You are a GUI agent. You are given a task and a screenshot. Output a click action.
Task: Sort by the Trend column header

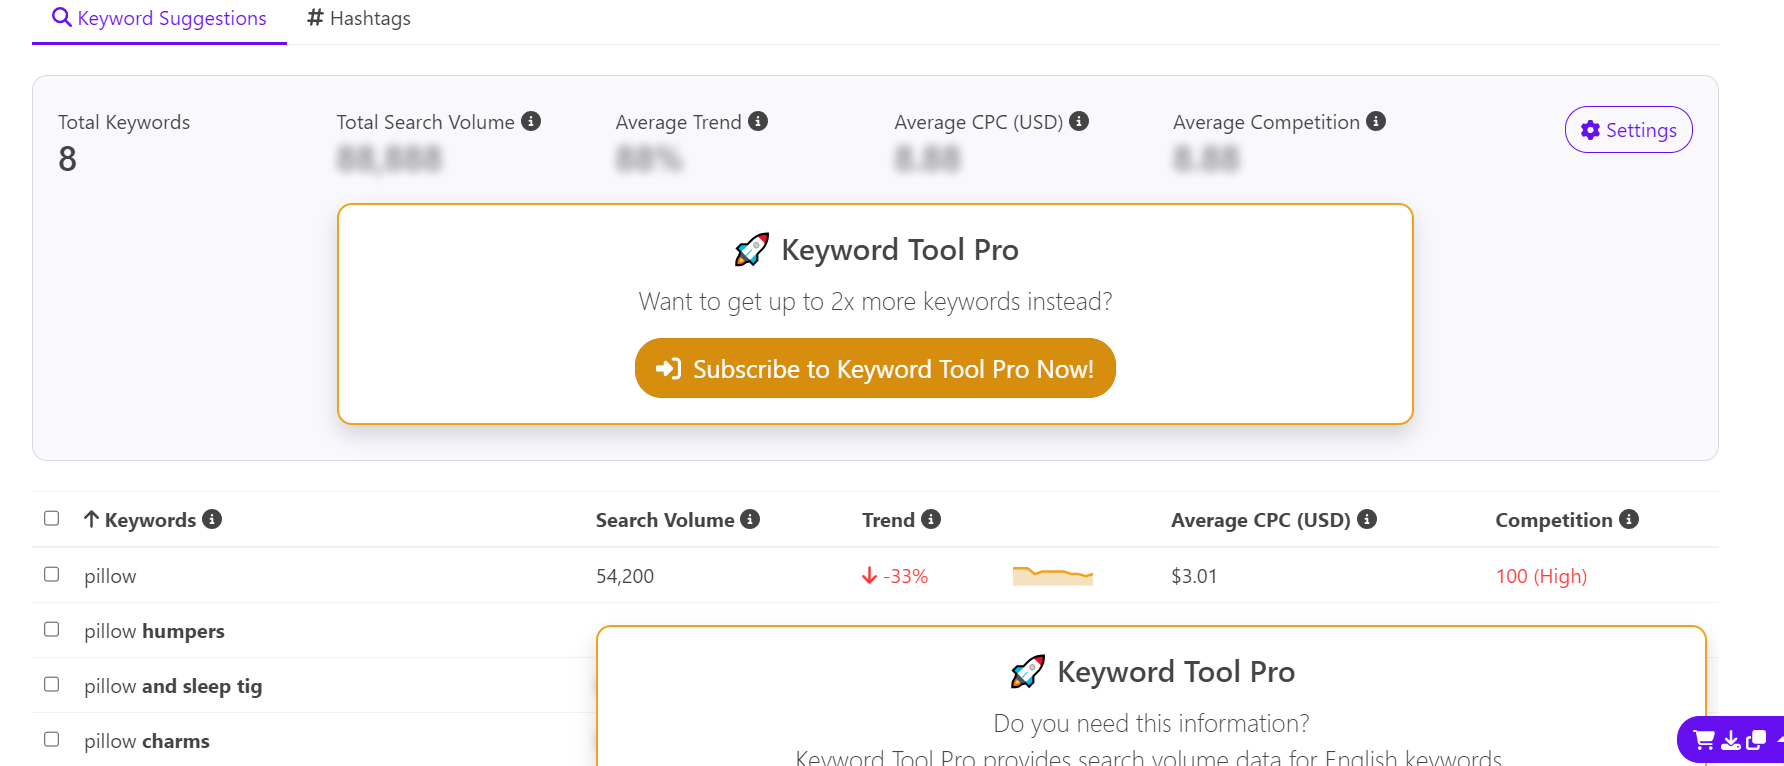[888, 520]
